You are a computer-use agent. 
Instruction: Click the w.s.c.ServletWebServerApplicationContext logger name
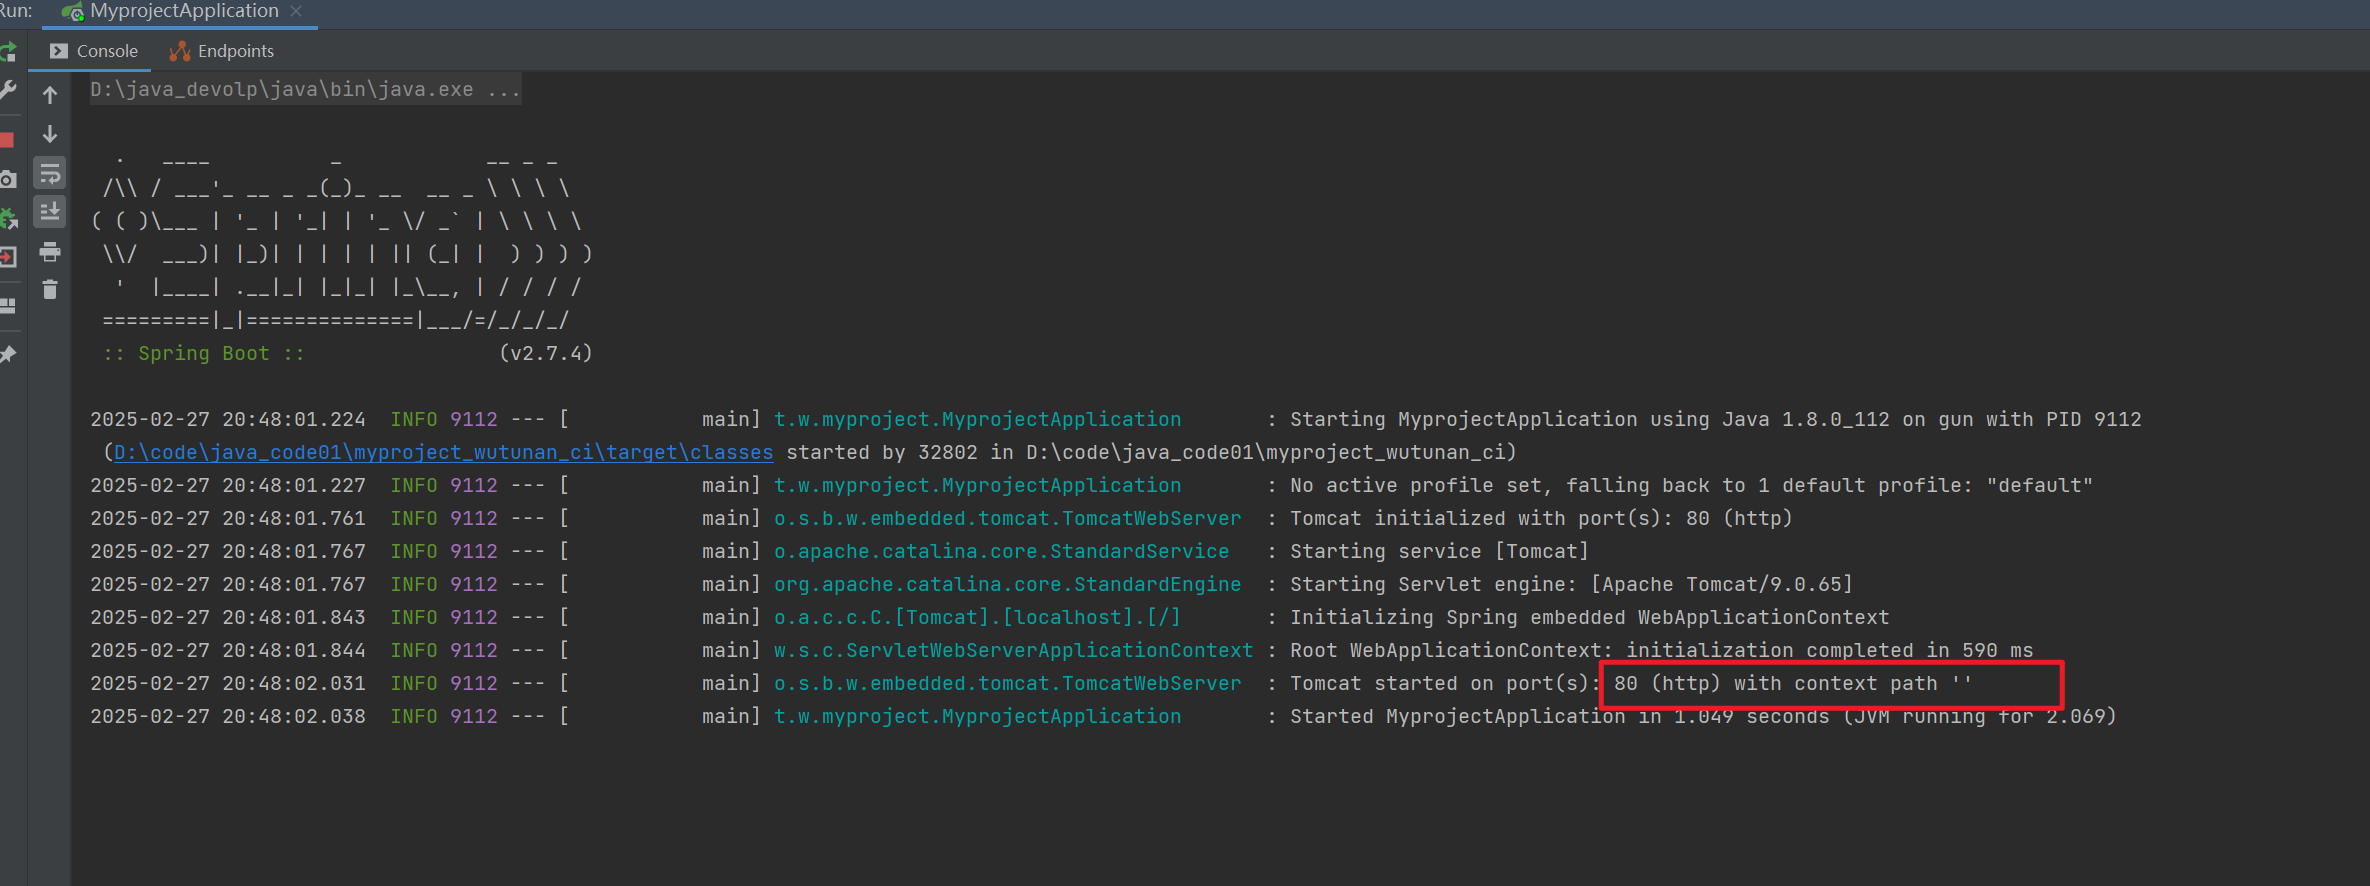click(x=1013, y=650)
